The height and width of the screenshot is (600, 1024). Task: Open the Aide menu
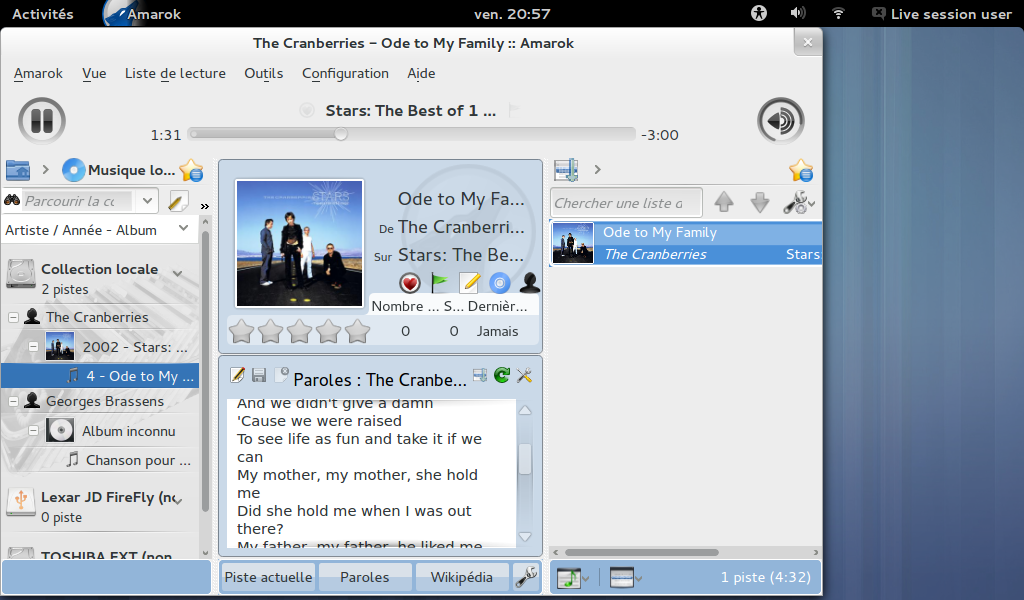coord(421,74)
